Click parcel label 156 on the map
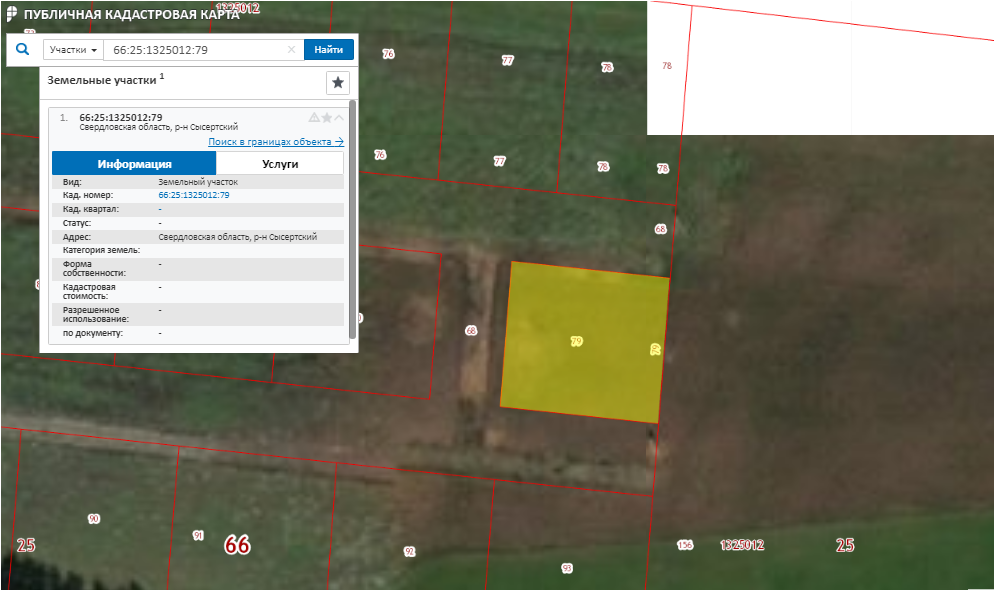 point(684,545)
